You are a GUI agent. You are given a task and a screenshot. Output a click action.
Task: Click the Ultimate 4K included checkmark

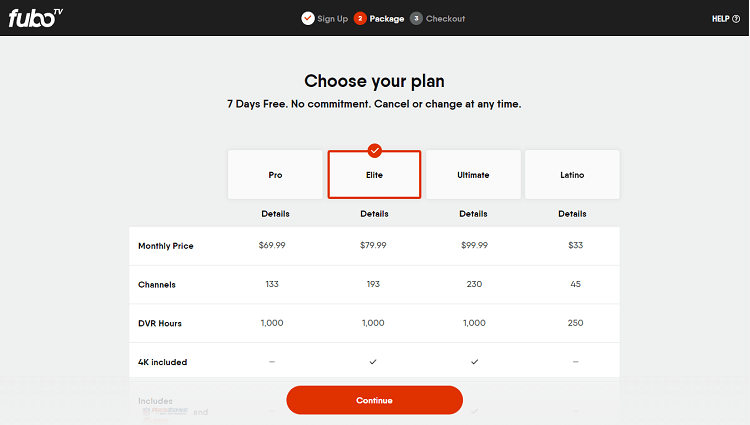pos(474,362)
